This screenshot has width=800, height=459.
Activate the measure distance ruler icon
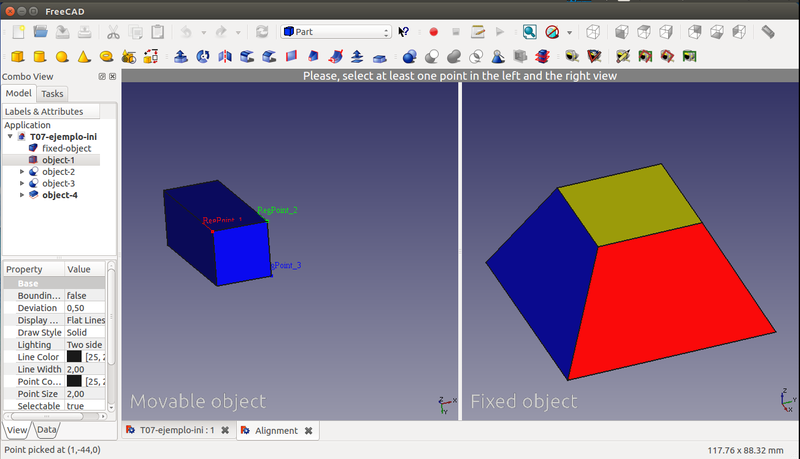click(768, 32)
